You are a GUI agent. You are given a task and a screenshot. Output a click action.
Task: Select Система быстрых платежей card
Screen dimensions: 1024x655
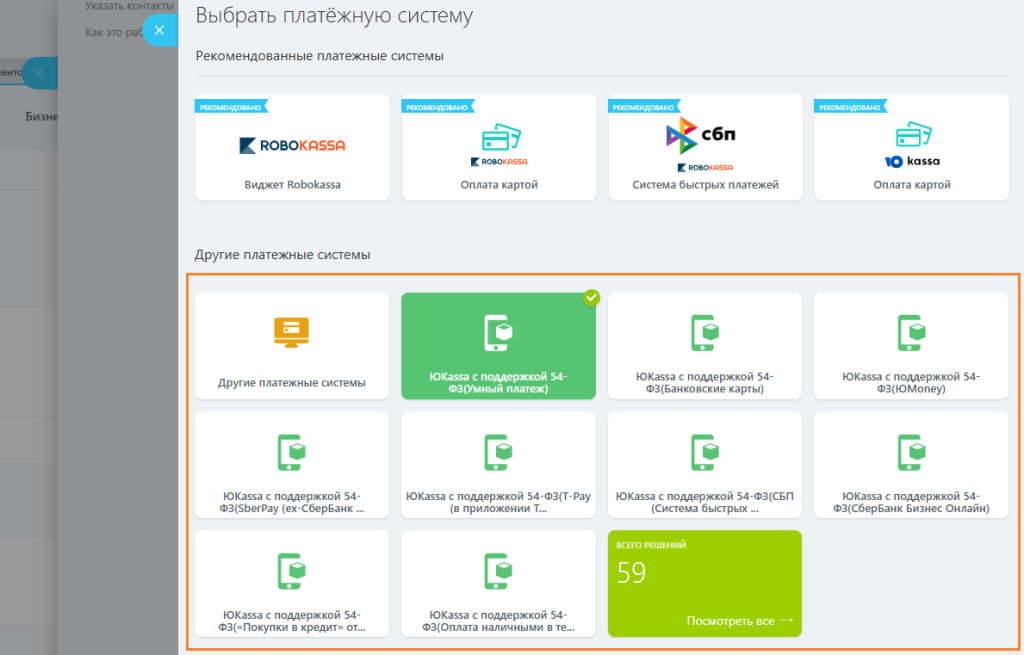[705, 148]
